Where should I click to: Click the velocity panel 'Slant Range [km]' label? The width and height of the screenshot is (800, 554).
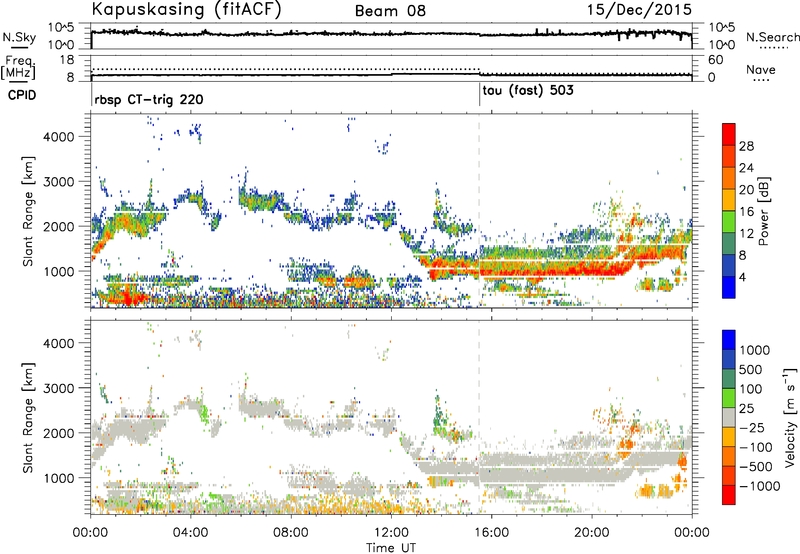28,417
